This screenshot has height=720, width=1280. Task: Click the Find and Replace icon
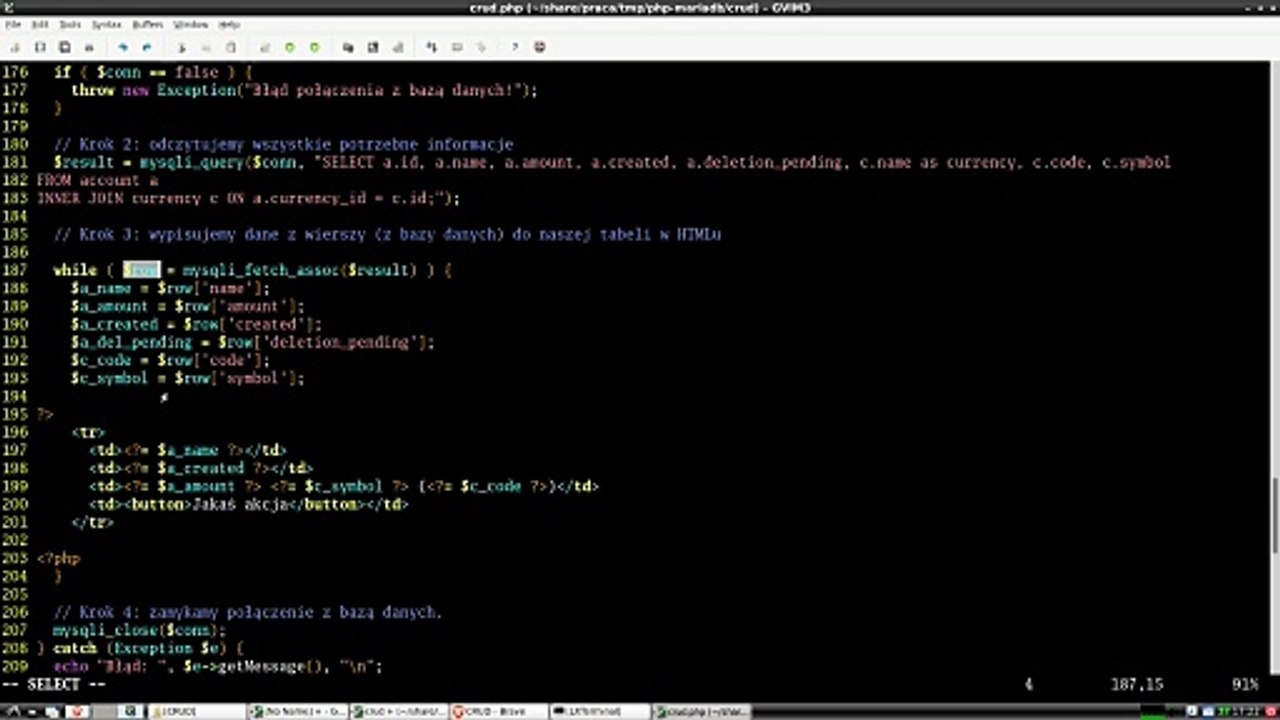265,47
